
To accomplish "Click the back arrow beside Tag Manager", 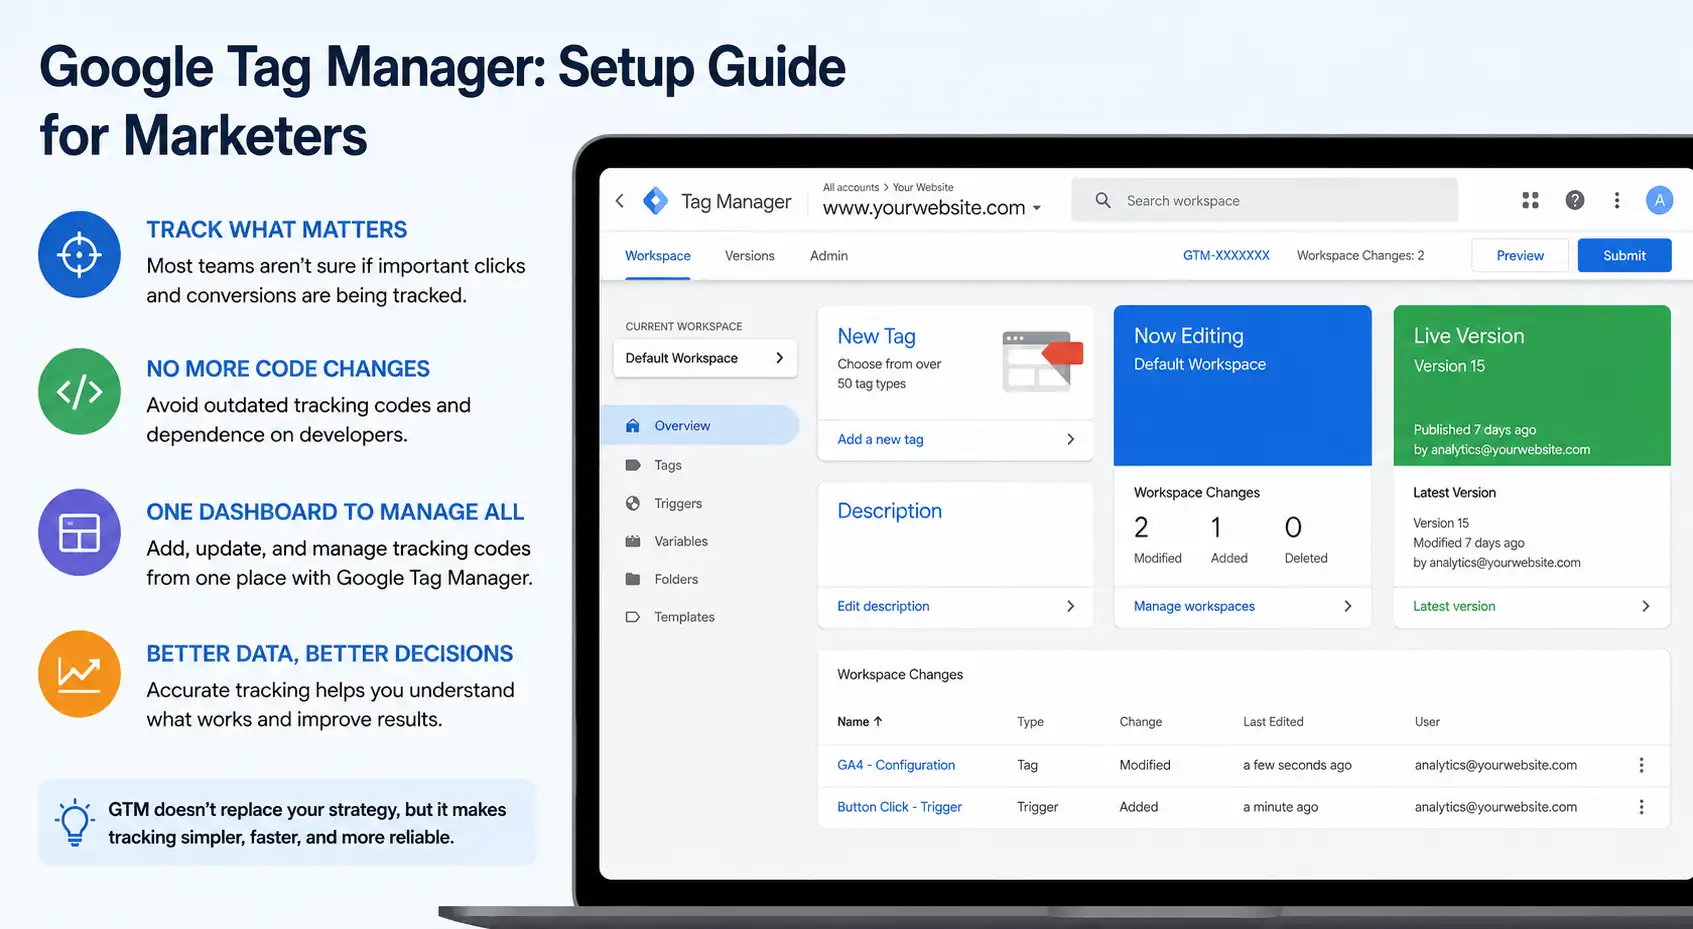I will pyautogui.click(x=620, y=201).
